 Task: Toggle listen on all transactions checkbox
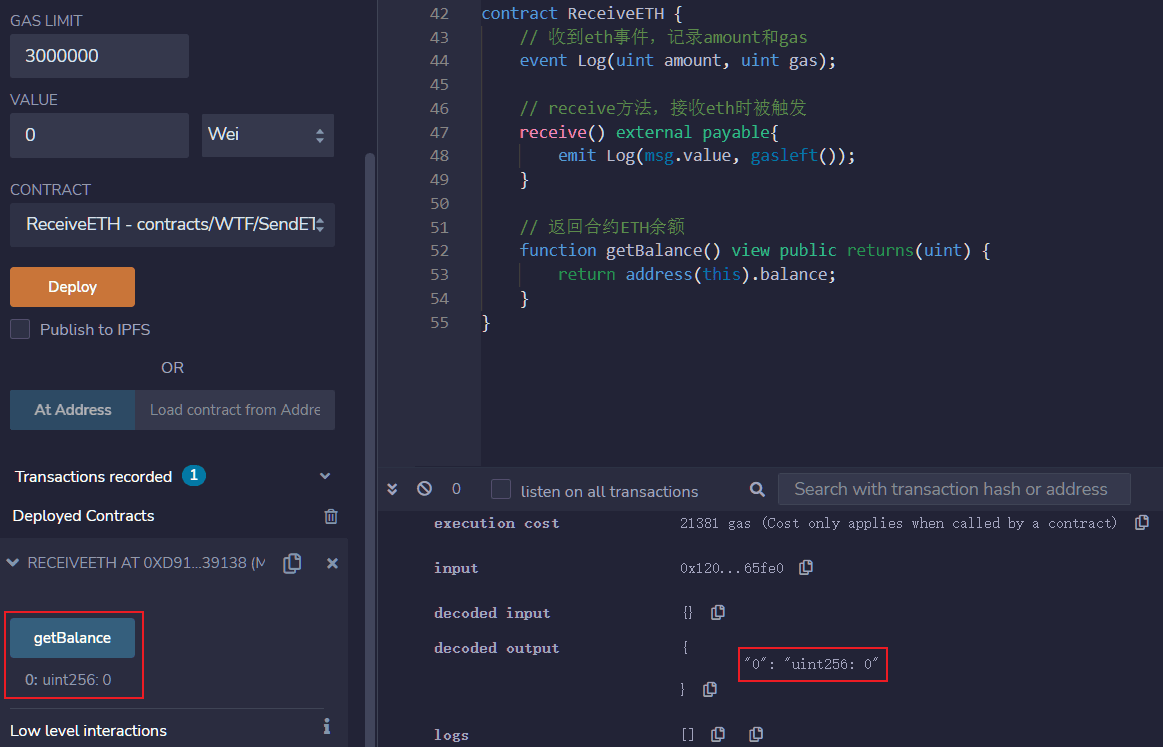tap(501, 490)
